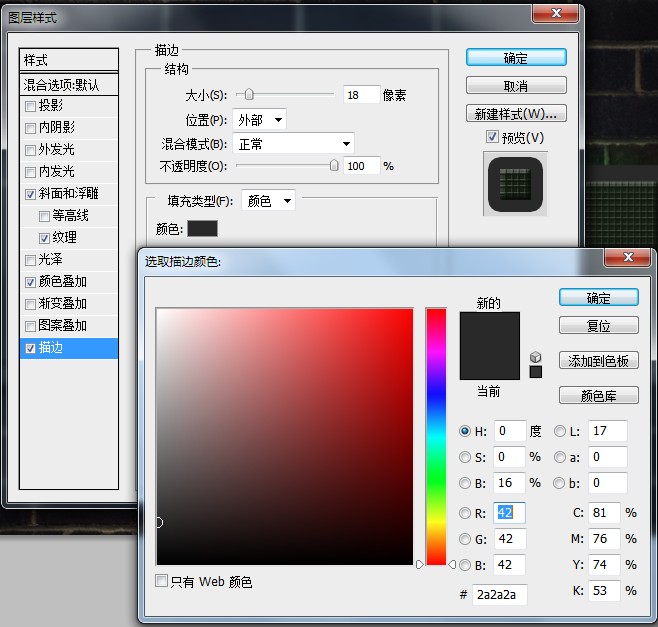Uncheck the 预览(V) preview checkbox
The height and width of the screenshot is (627, 658).
coord(492,136)
